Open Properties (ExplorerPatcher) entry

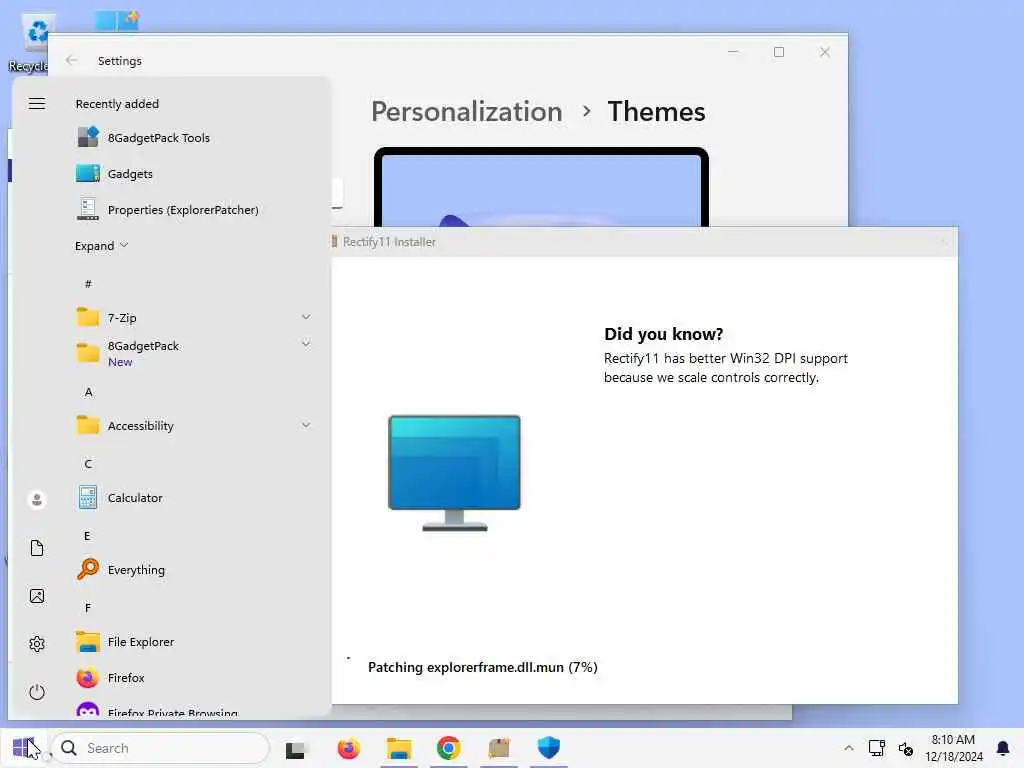[195, 210]
